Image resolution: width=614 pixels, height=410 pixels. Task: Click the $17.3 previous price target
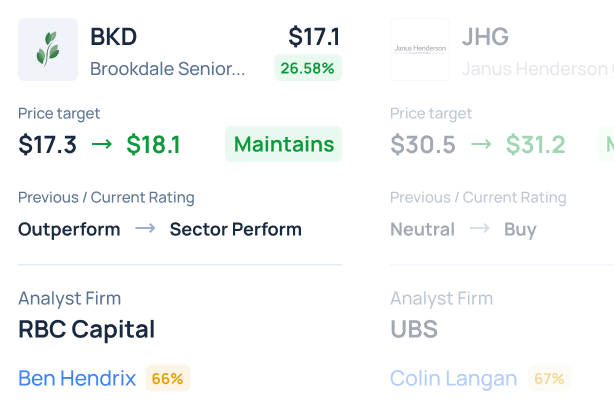47,144
